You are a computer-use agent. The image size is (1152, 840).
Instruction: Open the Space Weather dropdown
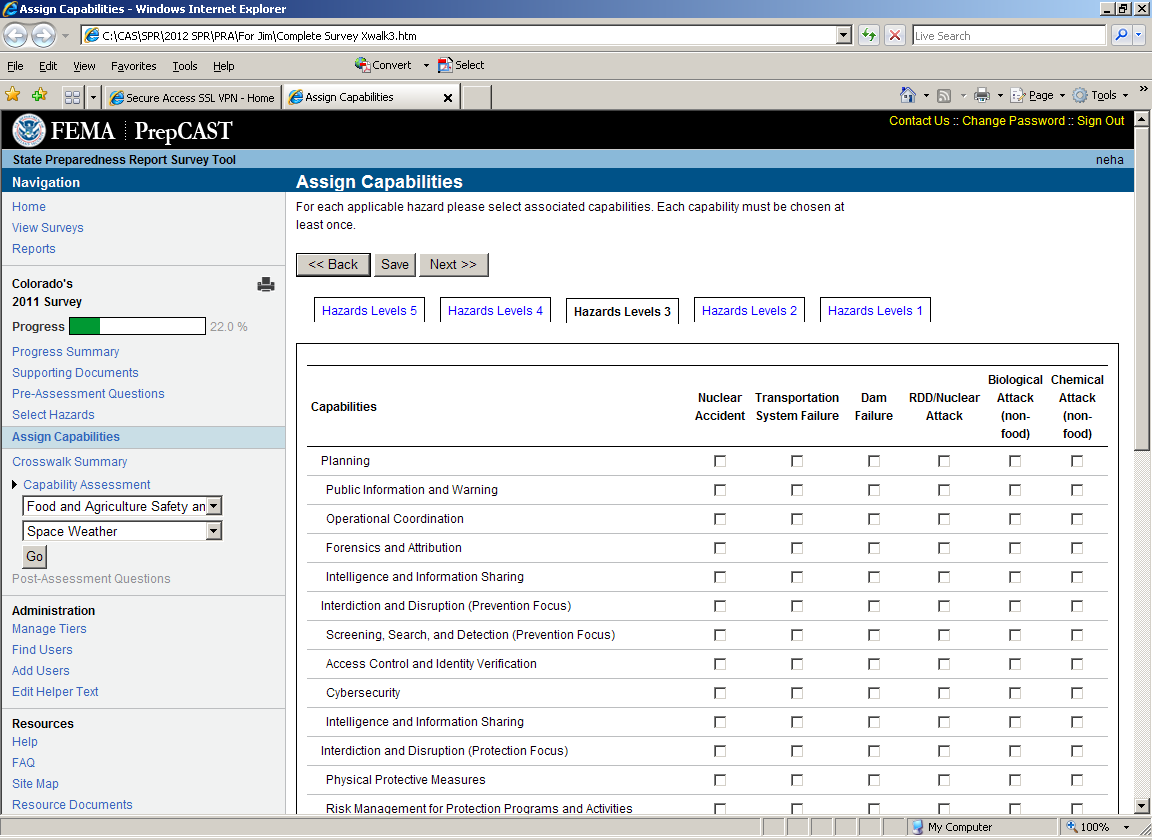[x=213, y=532]
